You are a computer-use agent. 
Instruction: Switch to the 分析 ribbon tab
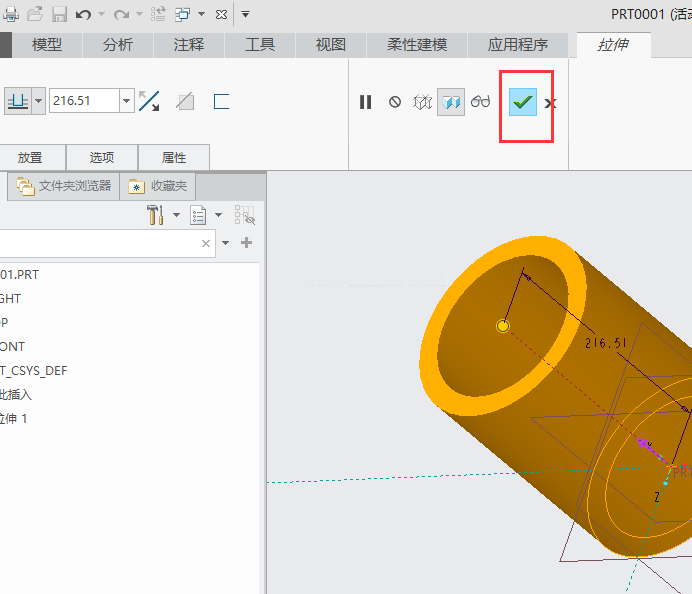tap(118, 45)
